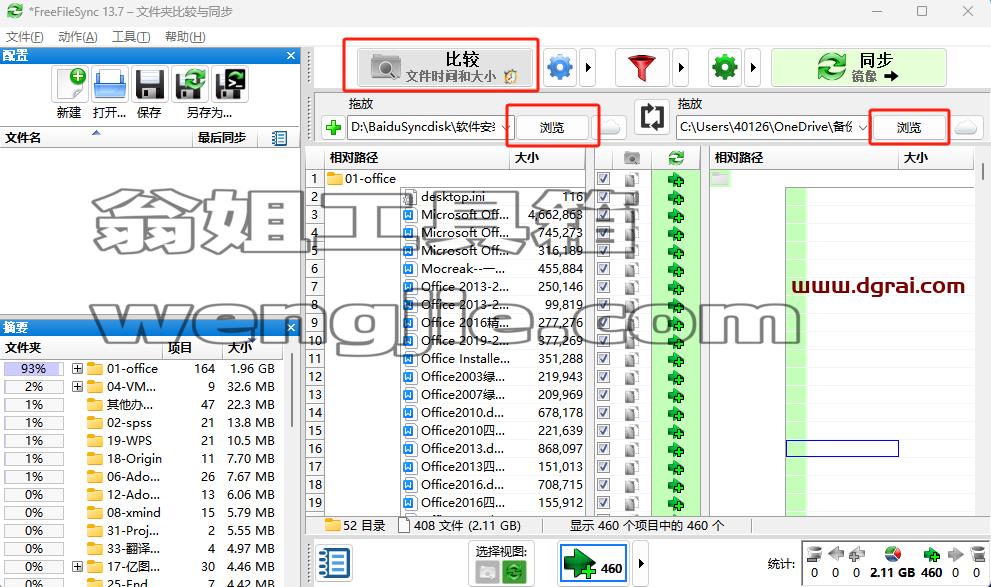Click statistics green plus create-right icon

click(x=932, y=555)
